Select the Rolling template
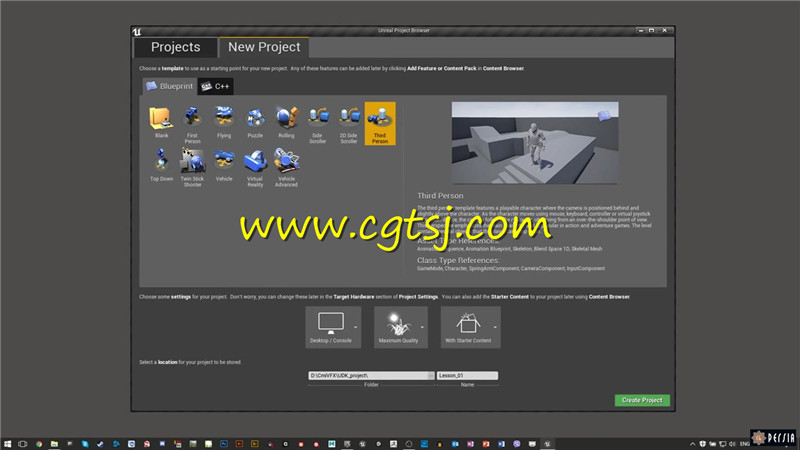The width and height of the screenshot is (800, 450). [x=286, y=122]
